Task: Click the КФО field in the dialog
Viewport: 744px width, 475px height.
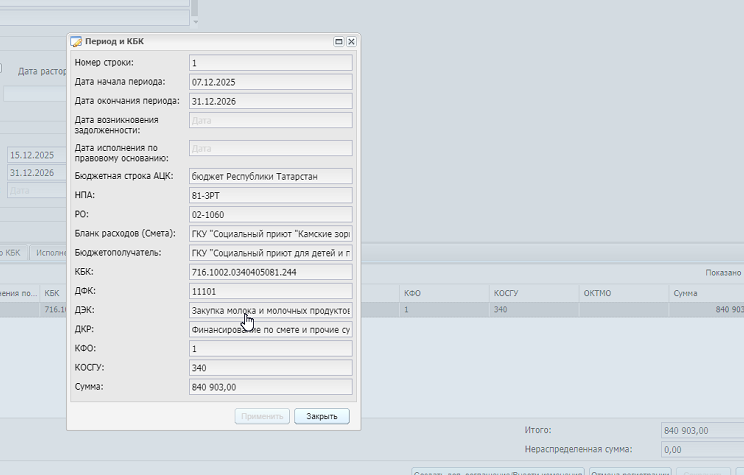Action: coord(271,349)
